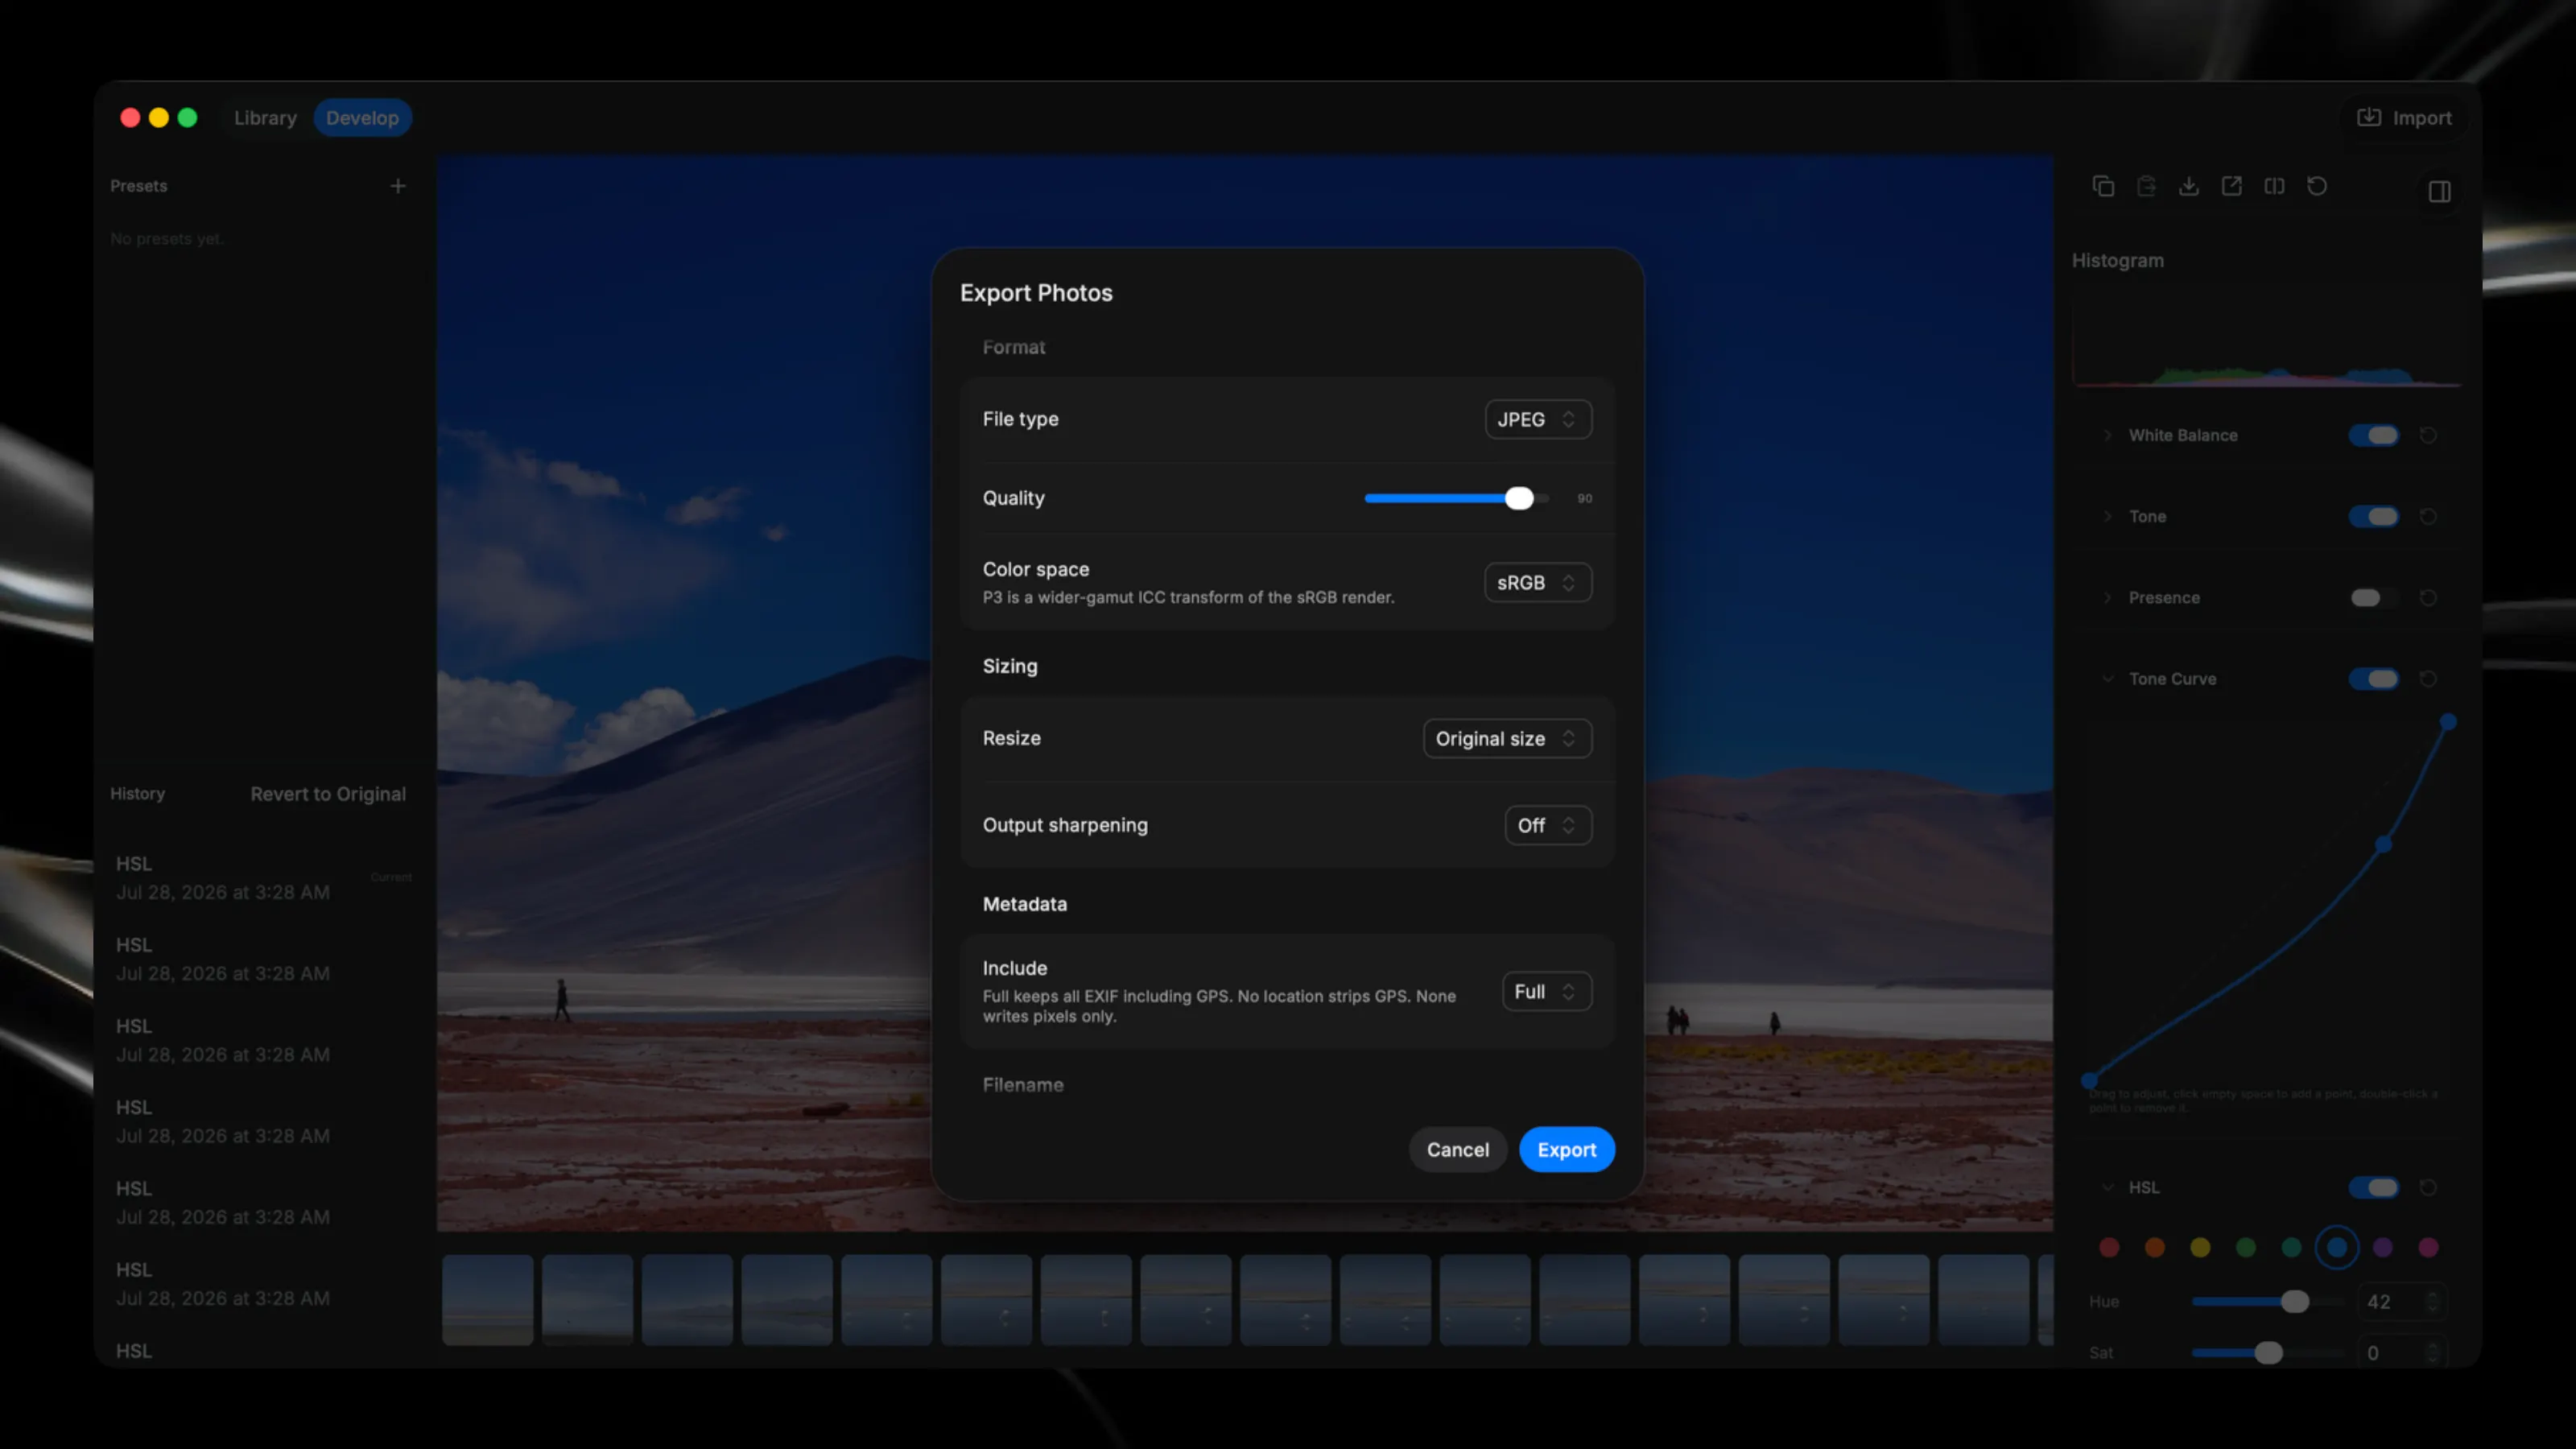Toggle the HSL switch

(x=2373, y=1187)
